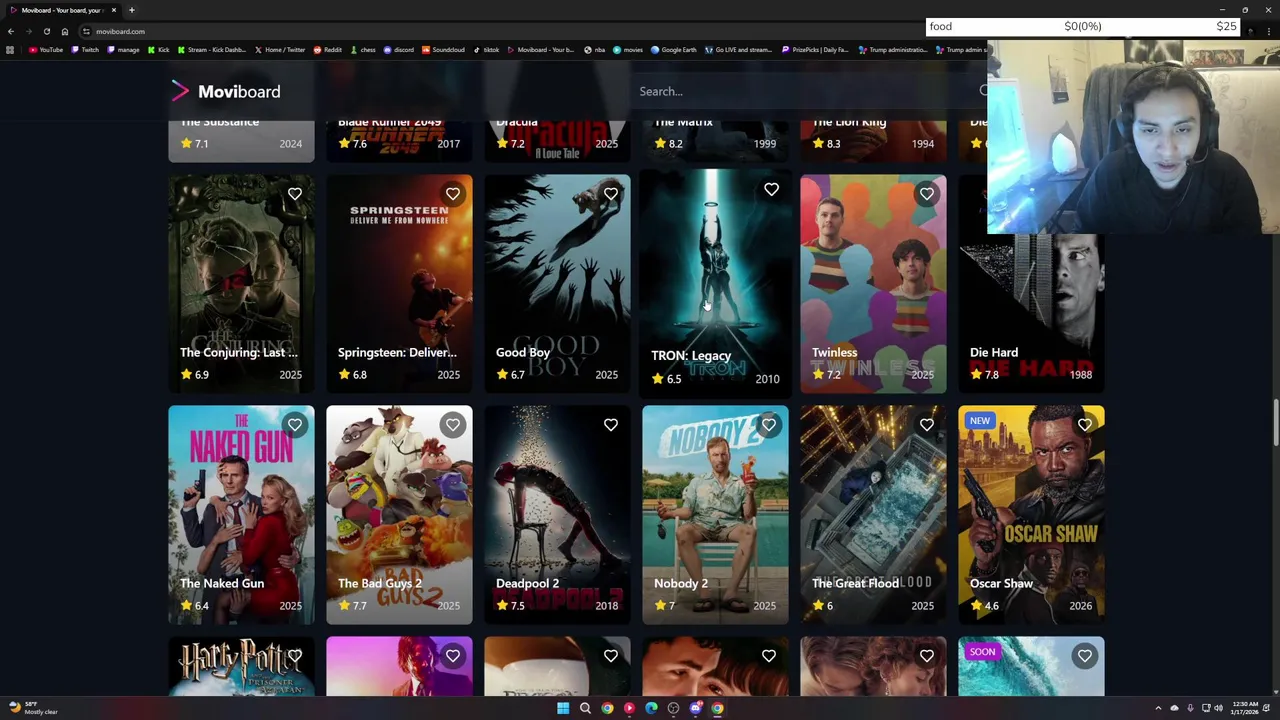The width and height of the screenshot is (1280, 720).
Task: Open the Kick bookmark
Action: 159,50
